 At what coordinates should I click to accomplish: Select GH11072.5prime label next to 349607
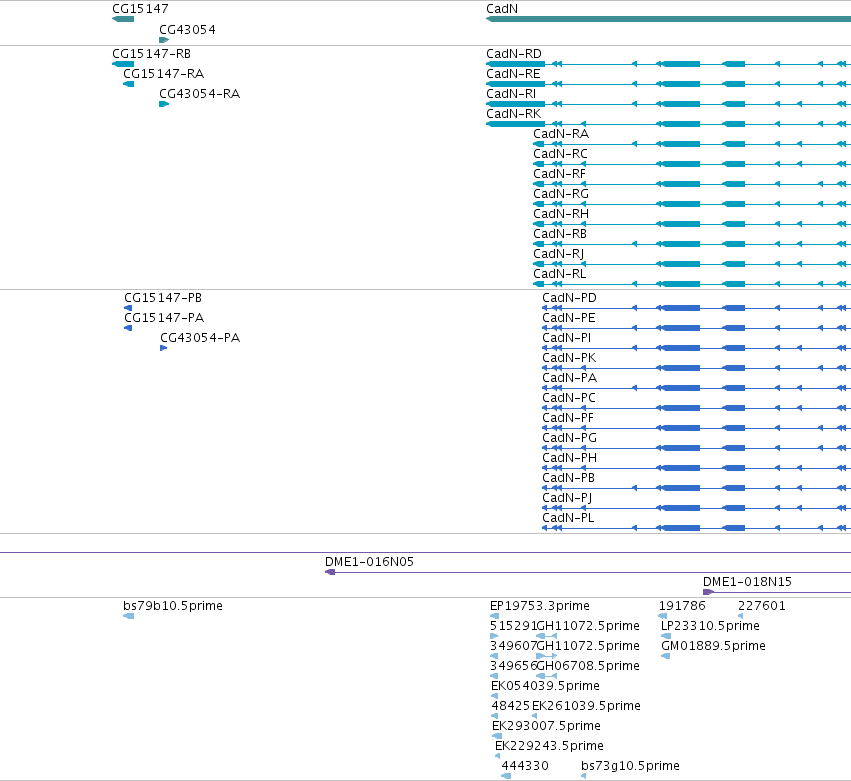coord(588,646)
